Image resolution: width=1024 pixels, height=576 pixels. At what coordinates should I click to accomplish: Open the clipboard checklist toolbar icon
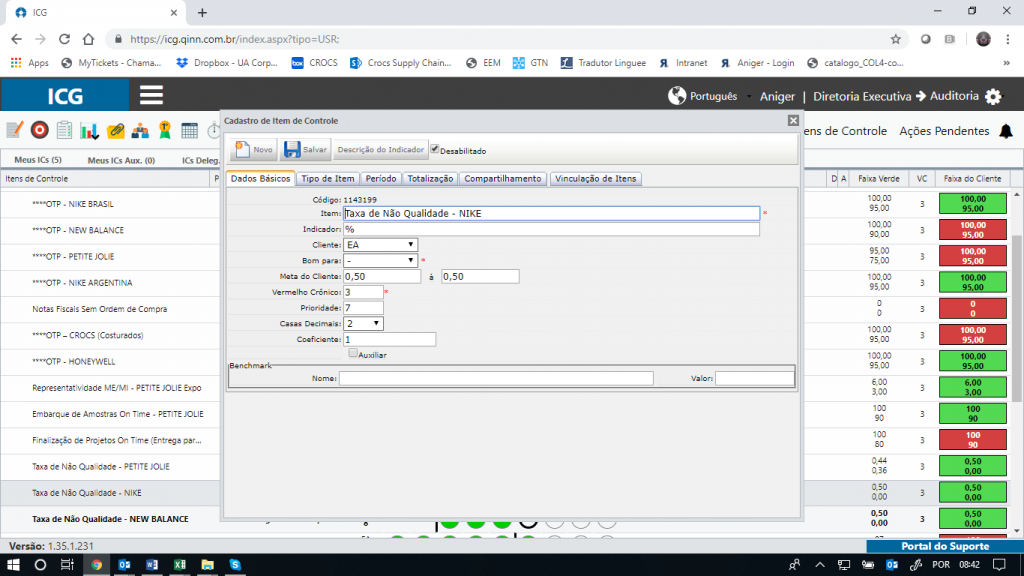pos(64,130)
